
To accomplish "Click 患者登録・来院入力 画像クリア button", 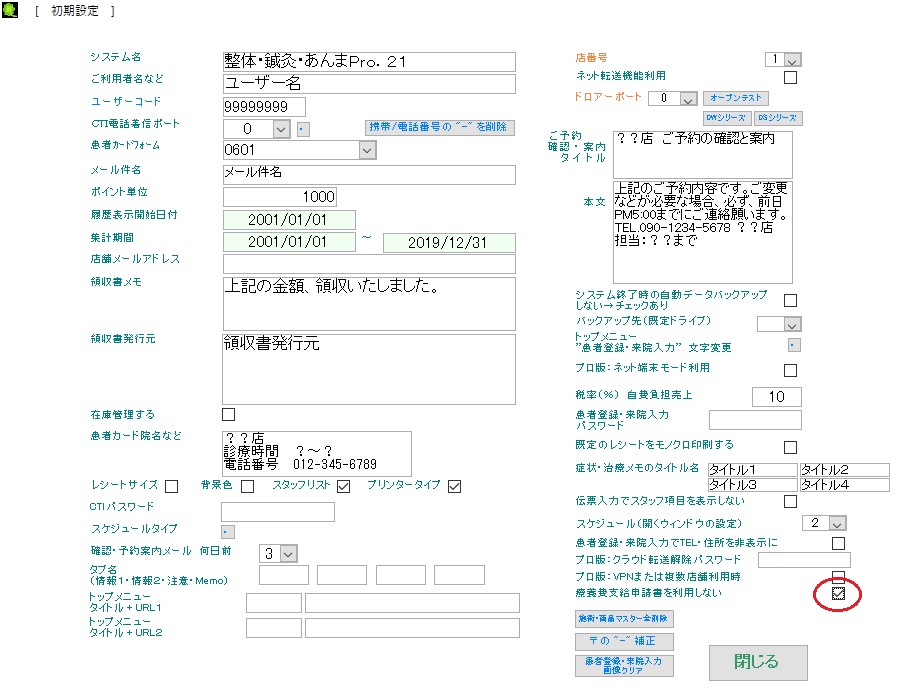I will pyautogui.click(x=624, y=666).
